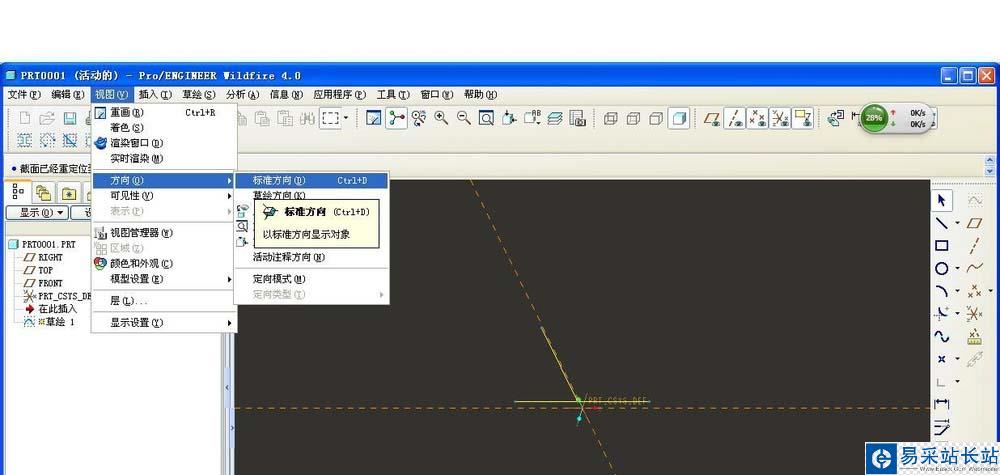Select the Modify dimensions tool

(941, 426)
